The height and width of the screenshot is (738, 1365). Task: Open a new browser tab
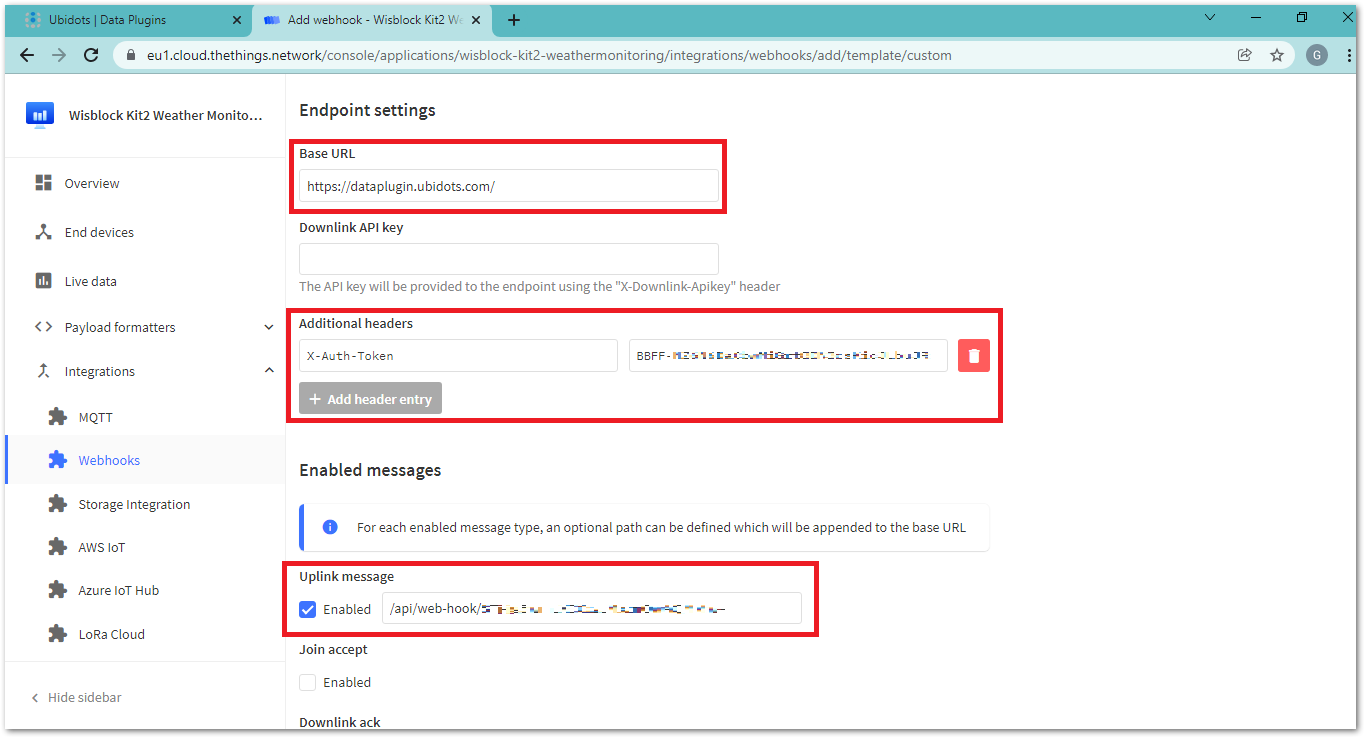tap(514, 20)
